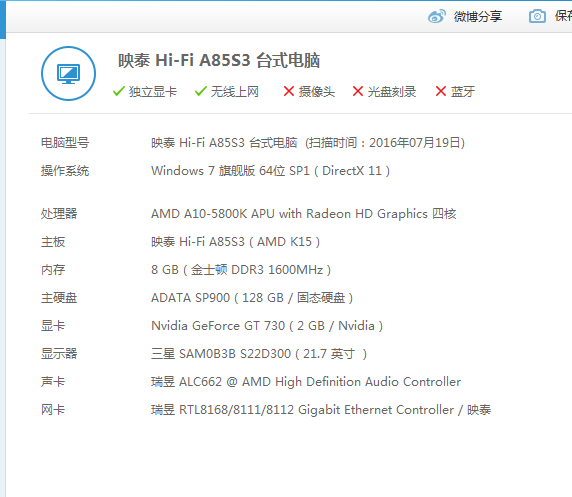Image resolution: width=572 pixels, height=497 pixels.
Task: Open the 微博分享 link
Action: click(478, 16)
